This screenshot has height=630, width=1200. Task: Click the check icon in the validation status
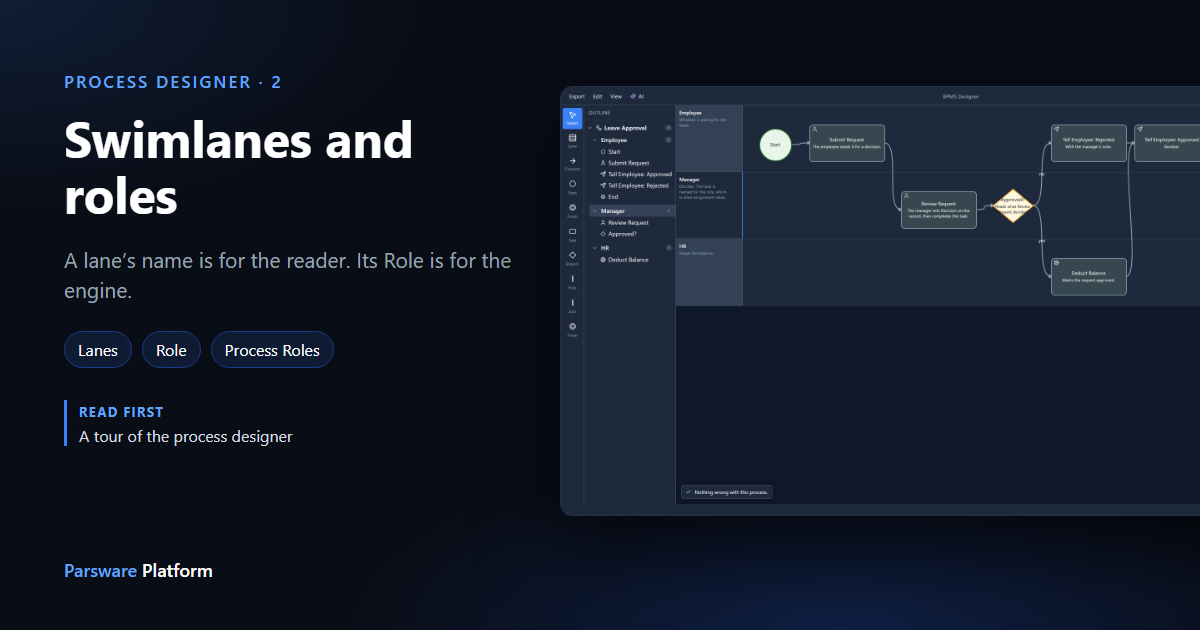[x=688, y=492]
